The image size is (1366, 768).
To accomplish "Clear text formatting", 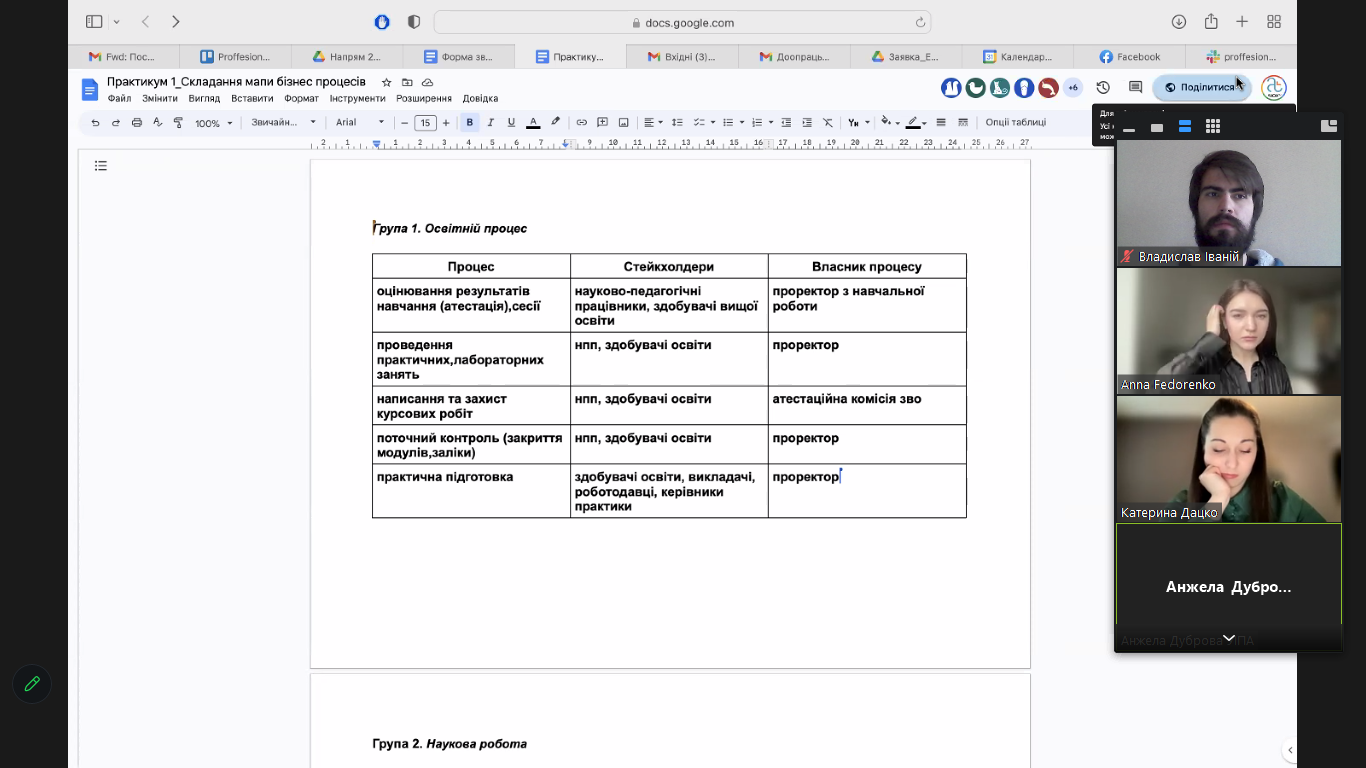I will [828, 123].
